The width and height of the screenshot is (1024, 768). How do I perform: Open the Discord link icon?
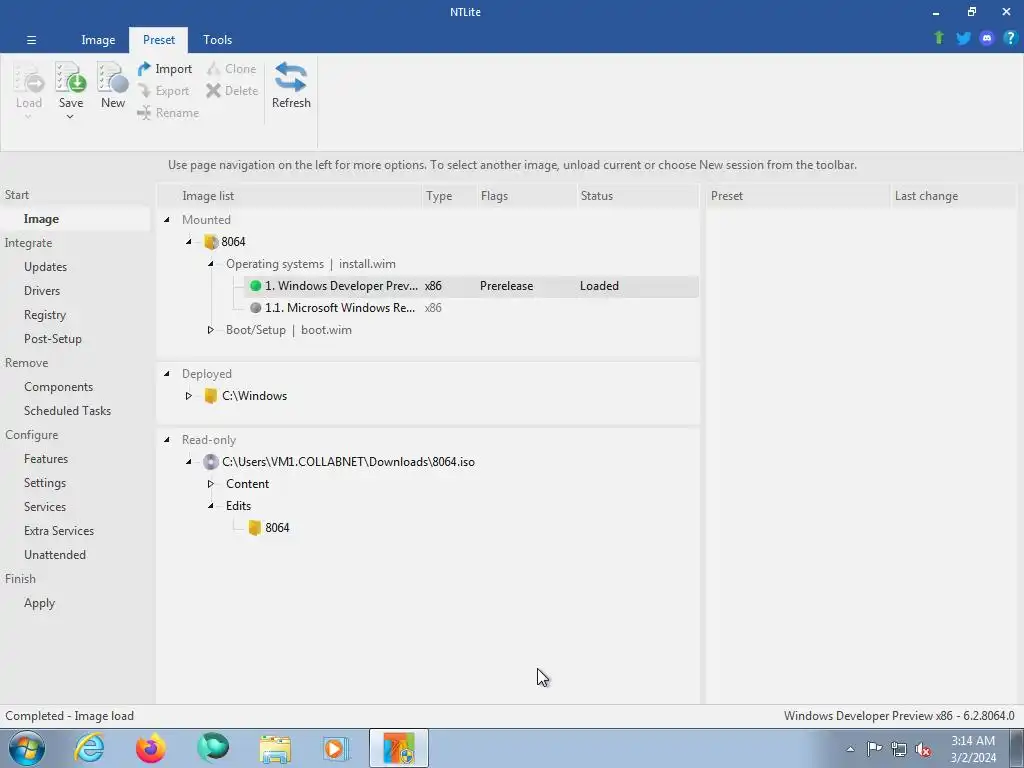click(987, 38)
